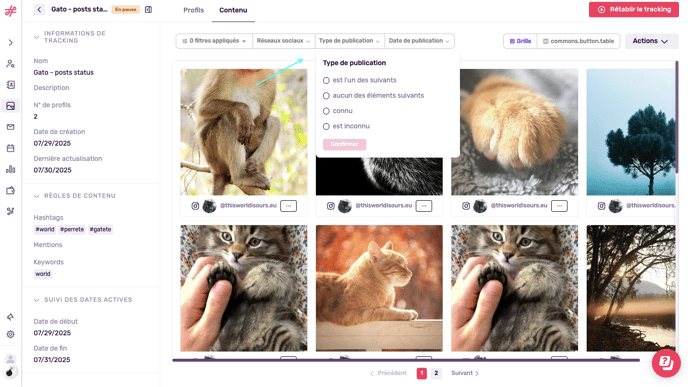The image size is (688, 387).
Task: Open the Actions dropdown menu
Action: click(x=651, y=41)
